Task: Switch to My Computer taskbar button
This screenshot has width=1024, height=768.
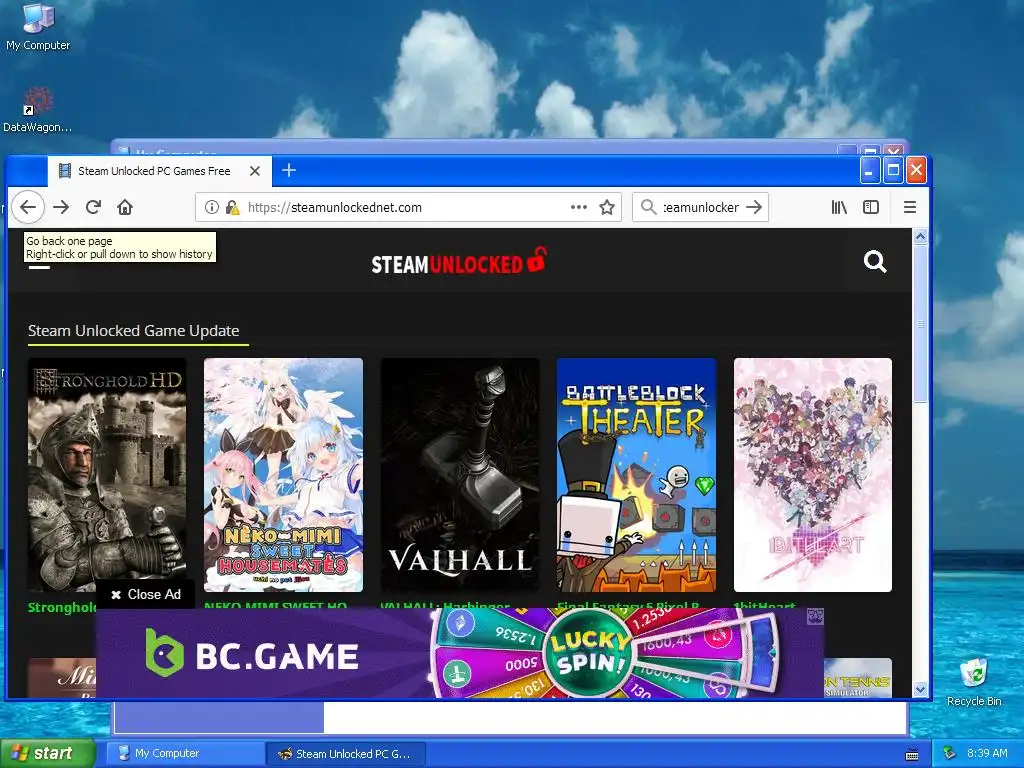Action: [x=185, y=753]
